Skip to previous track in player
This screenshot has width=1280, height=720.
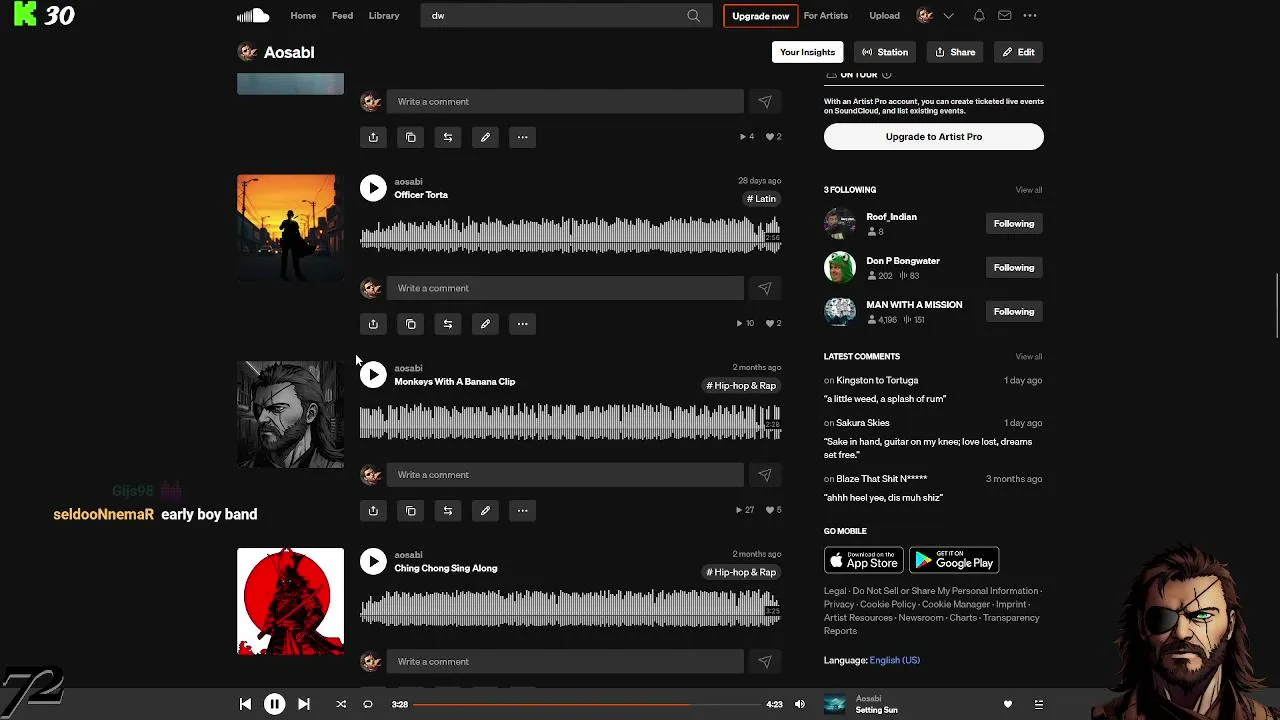tap(245, 704)
